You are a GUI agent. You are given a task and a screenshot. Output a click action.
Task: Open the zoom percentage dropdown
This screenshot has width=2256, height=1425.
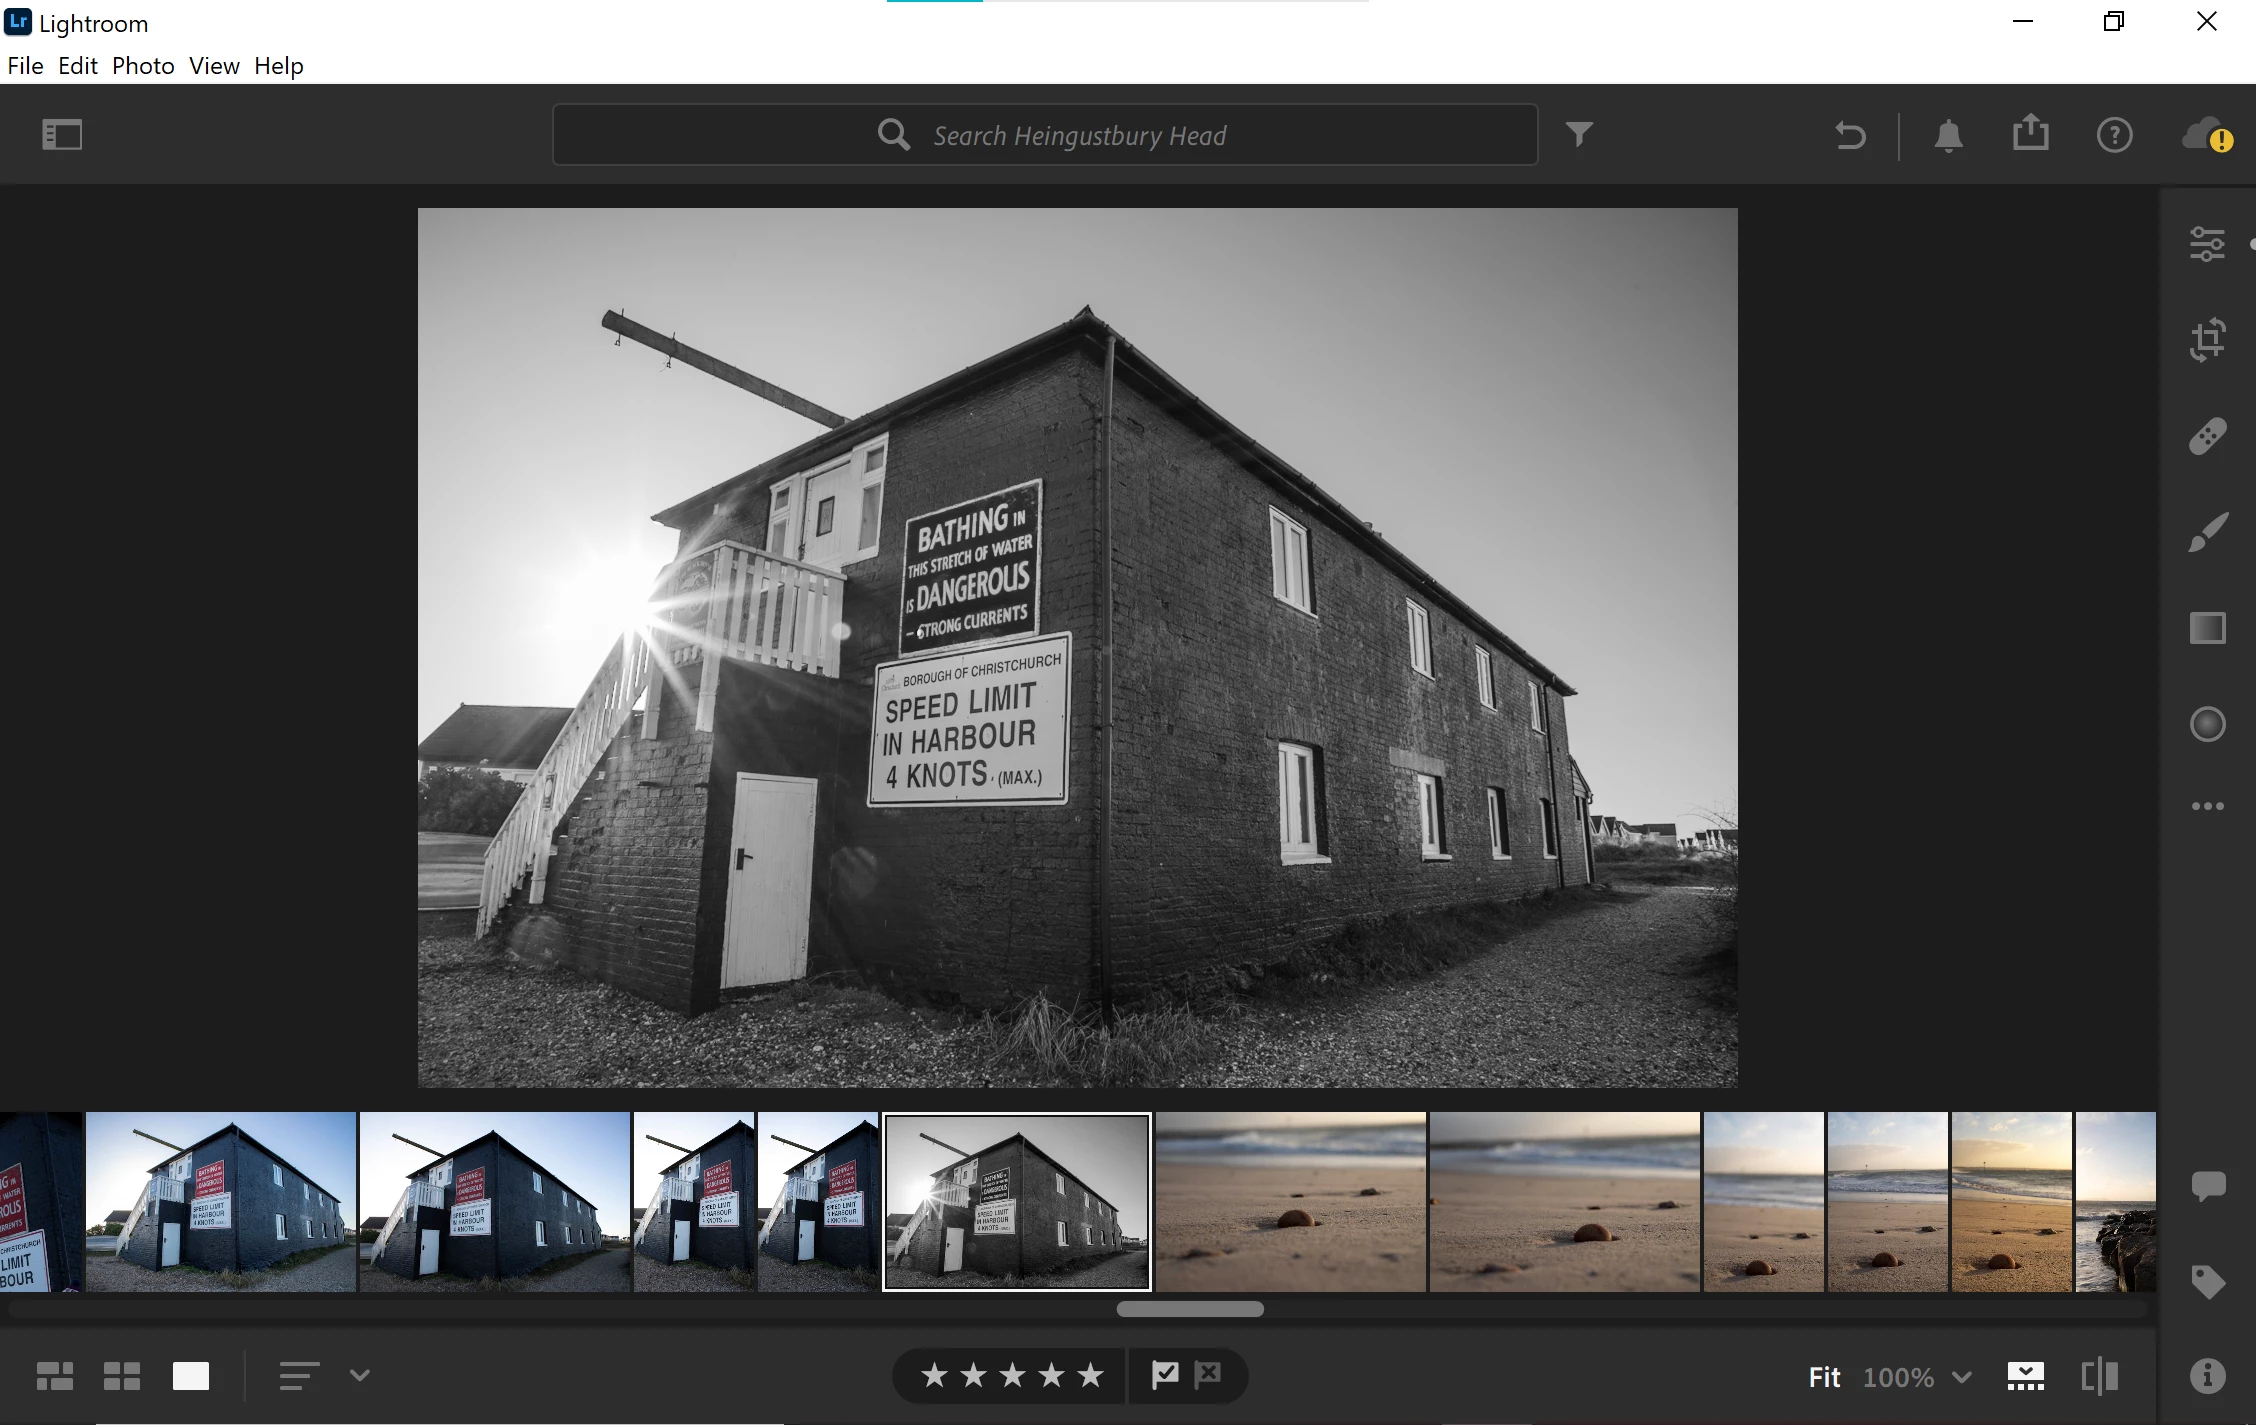tap(1961, 1377)
